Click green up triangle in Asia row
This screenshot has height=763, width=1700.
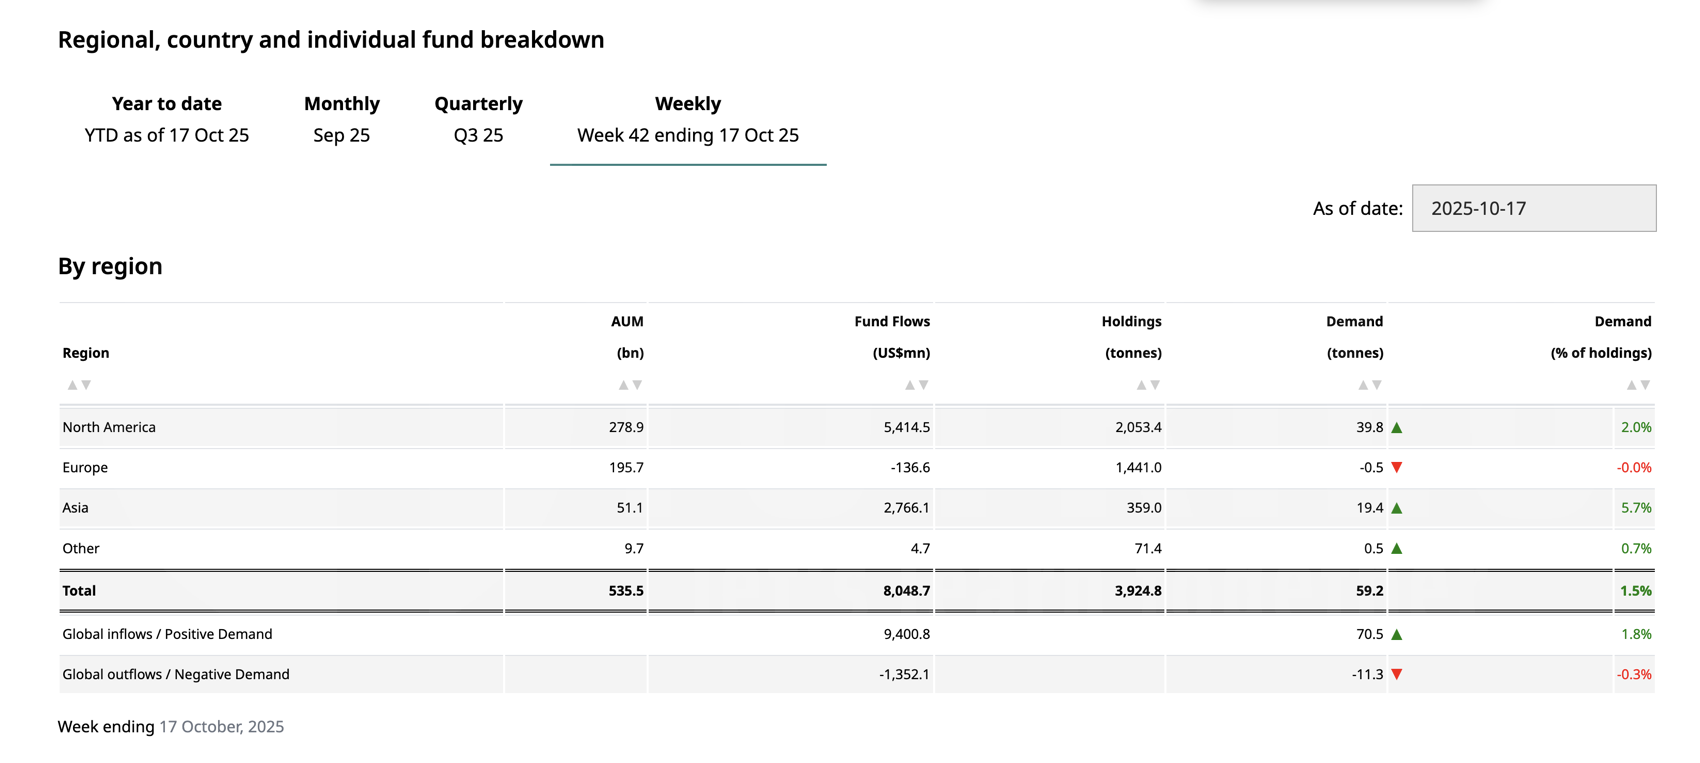tap(1397, 508)
